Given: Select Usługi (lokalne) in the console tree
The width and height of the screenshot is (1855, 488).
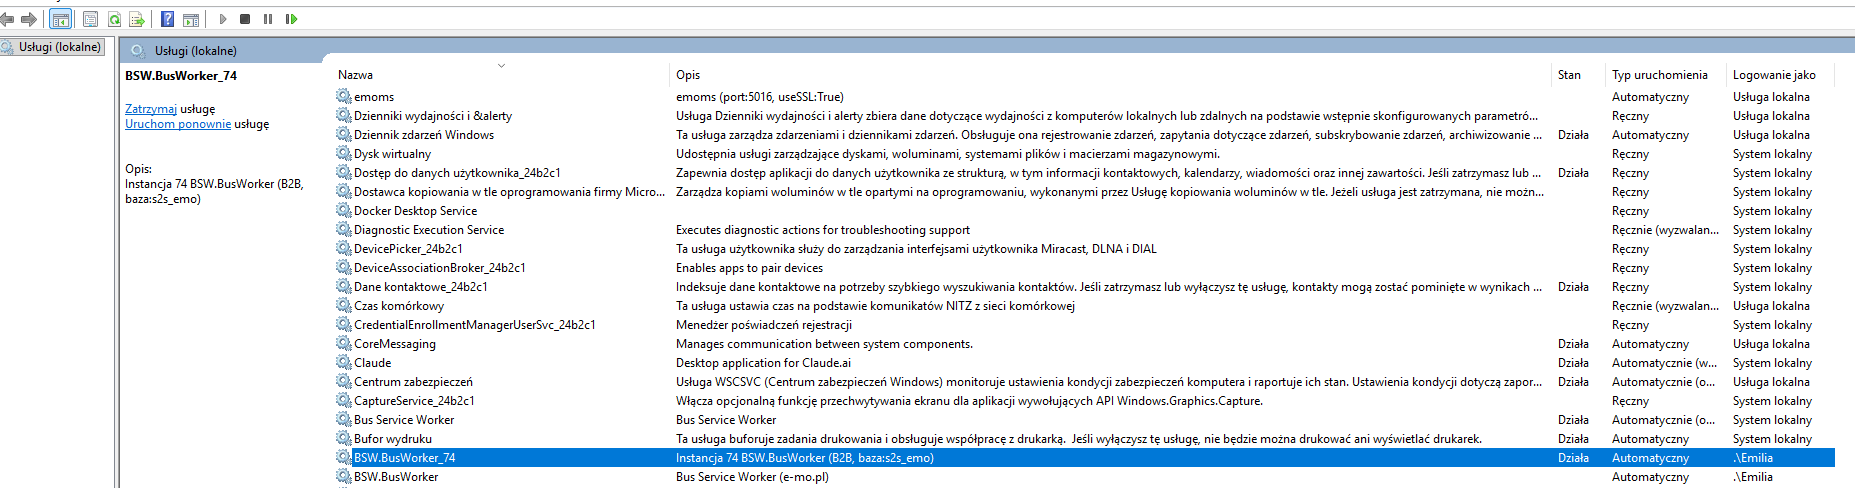Looking at the screenshot, I should tap(59, 47).
